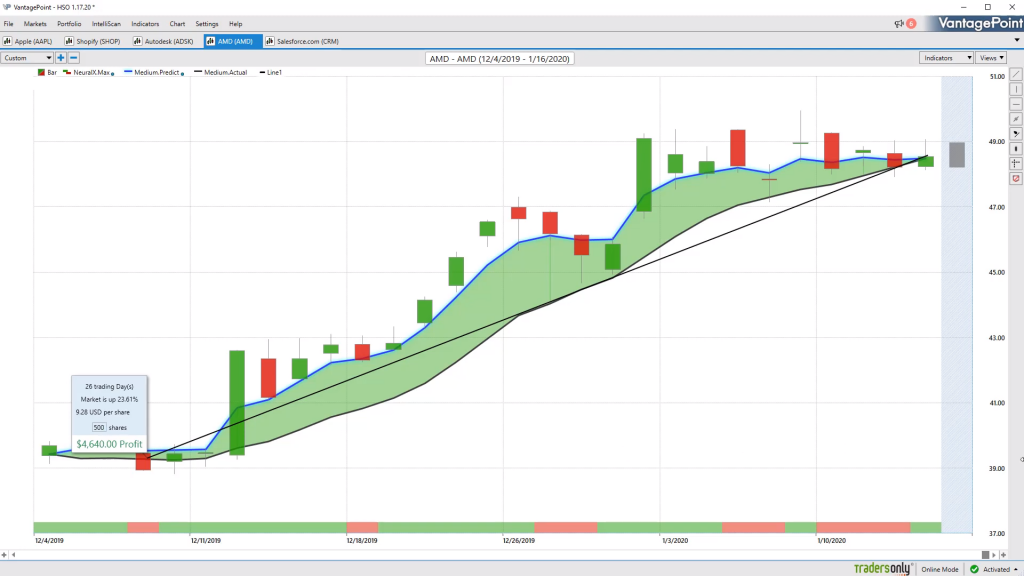Viewport: 1024px width, 576px height.
Task: Click the 49.00 price axis label
Action: [x=997, y=142]
